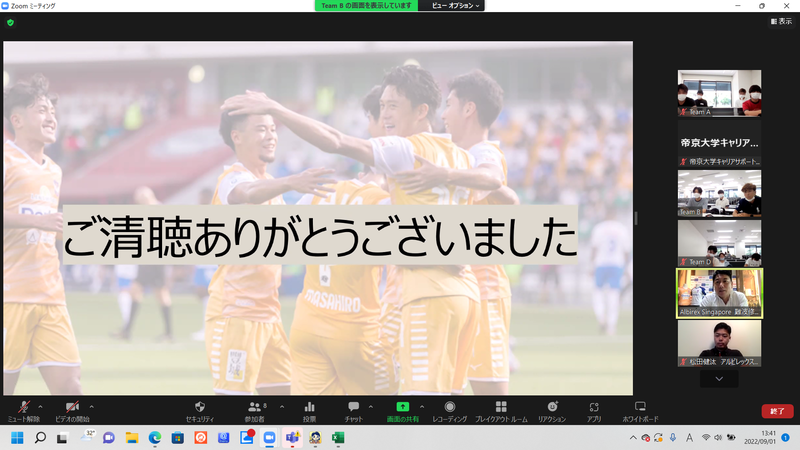The image size is (800, 450).
Task: Open the View Options (ビュー オプション) dropdown
Action: (x=456, y=6)
